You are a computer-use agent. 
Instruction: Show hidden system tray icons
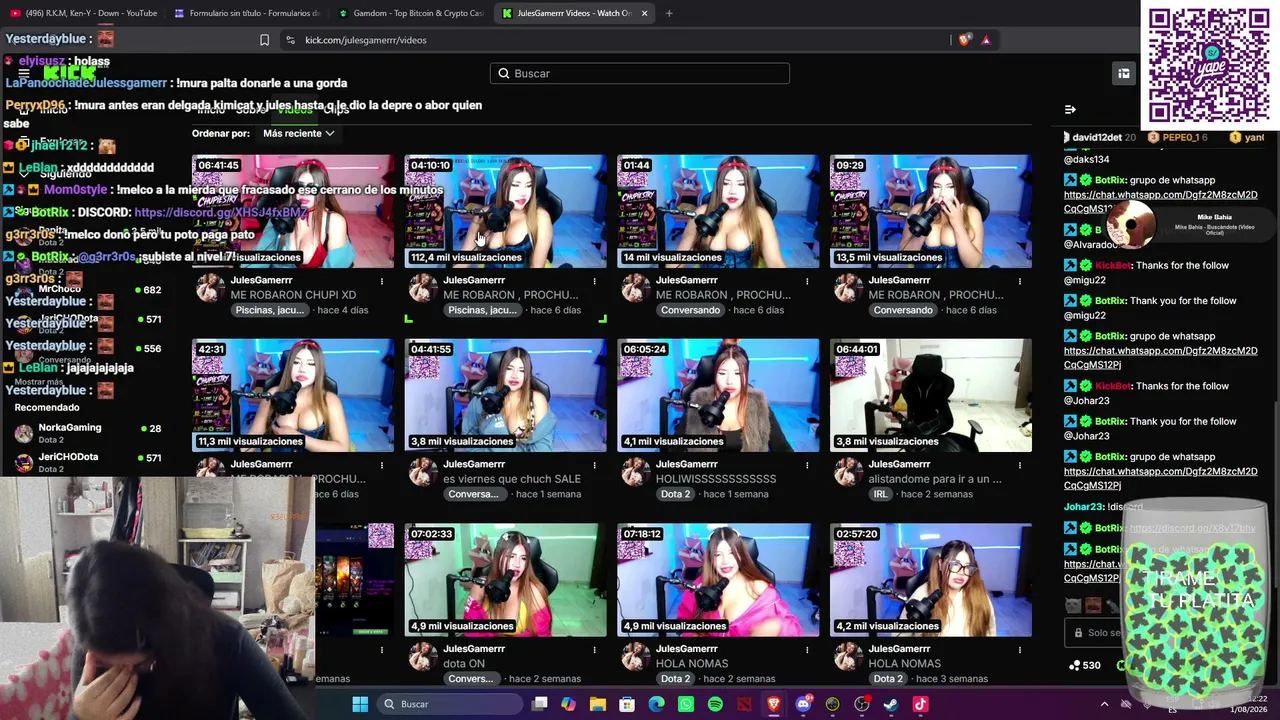point(1104,704)
